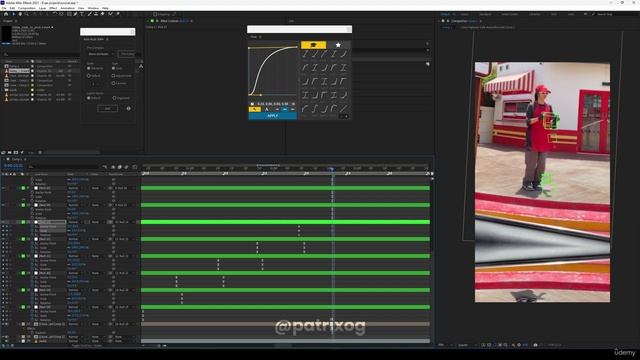The height and width of the screenshot is (360, 640).
Task: Select the Puppet Pin tool
Action: [118, 14]
